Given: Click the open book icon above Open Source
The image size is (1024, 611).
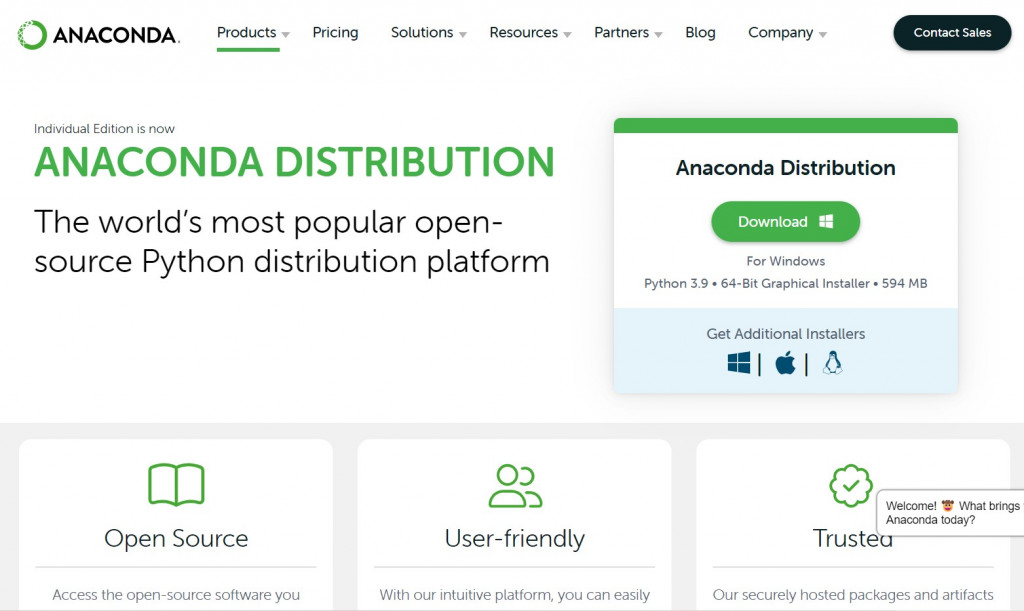Looking at the screenshot, I should (176, 484).
